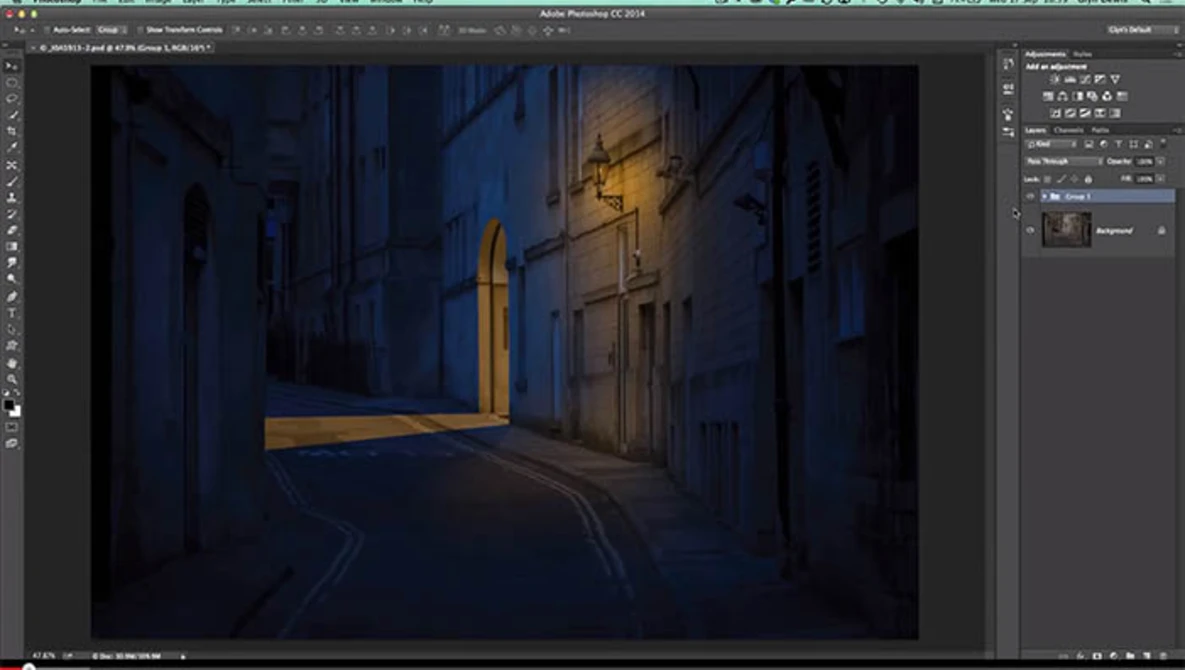Hide the Background layer
The width and height of the screenshot is (1185, 670).
click(1030, 230)
